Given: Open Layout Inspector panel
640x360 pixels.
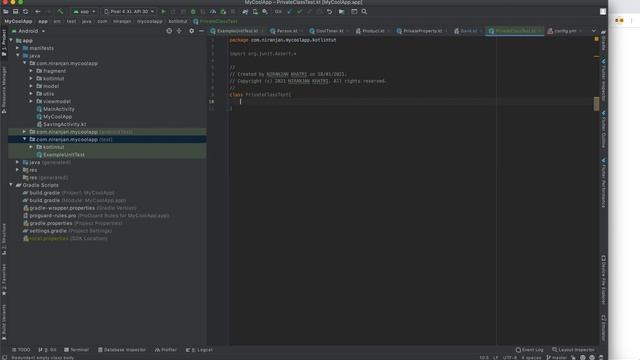Looking at the screenshot, I should [573, 350].
